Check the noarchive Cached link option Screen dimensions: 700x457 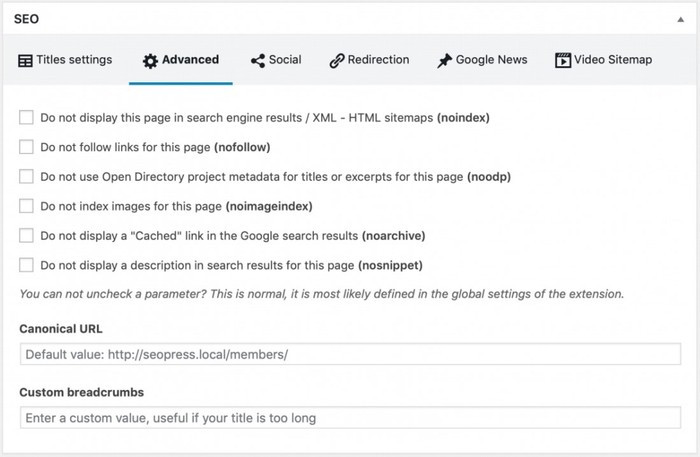click(x=26, y=236)
